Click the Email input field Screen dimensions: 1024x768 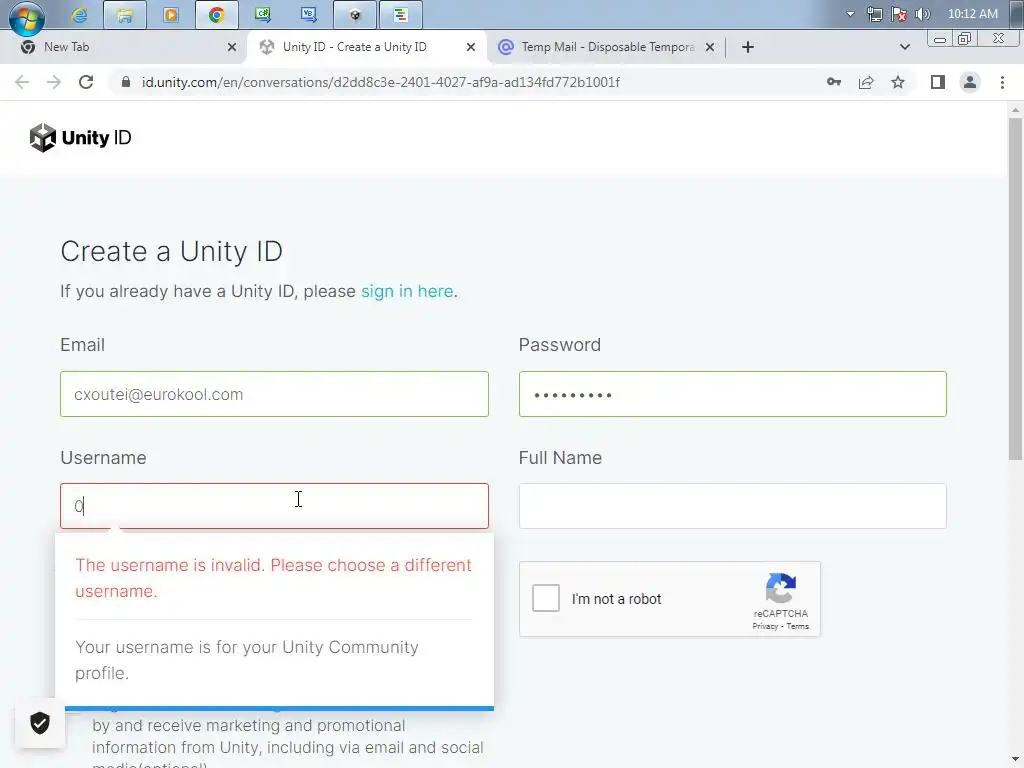[x=274, y=394]
